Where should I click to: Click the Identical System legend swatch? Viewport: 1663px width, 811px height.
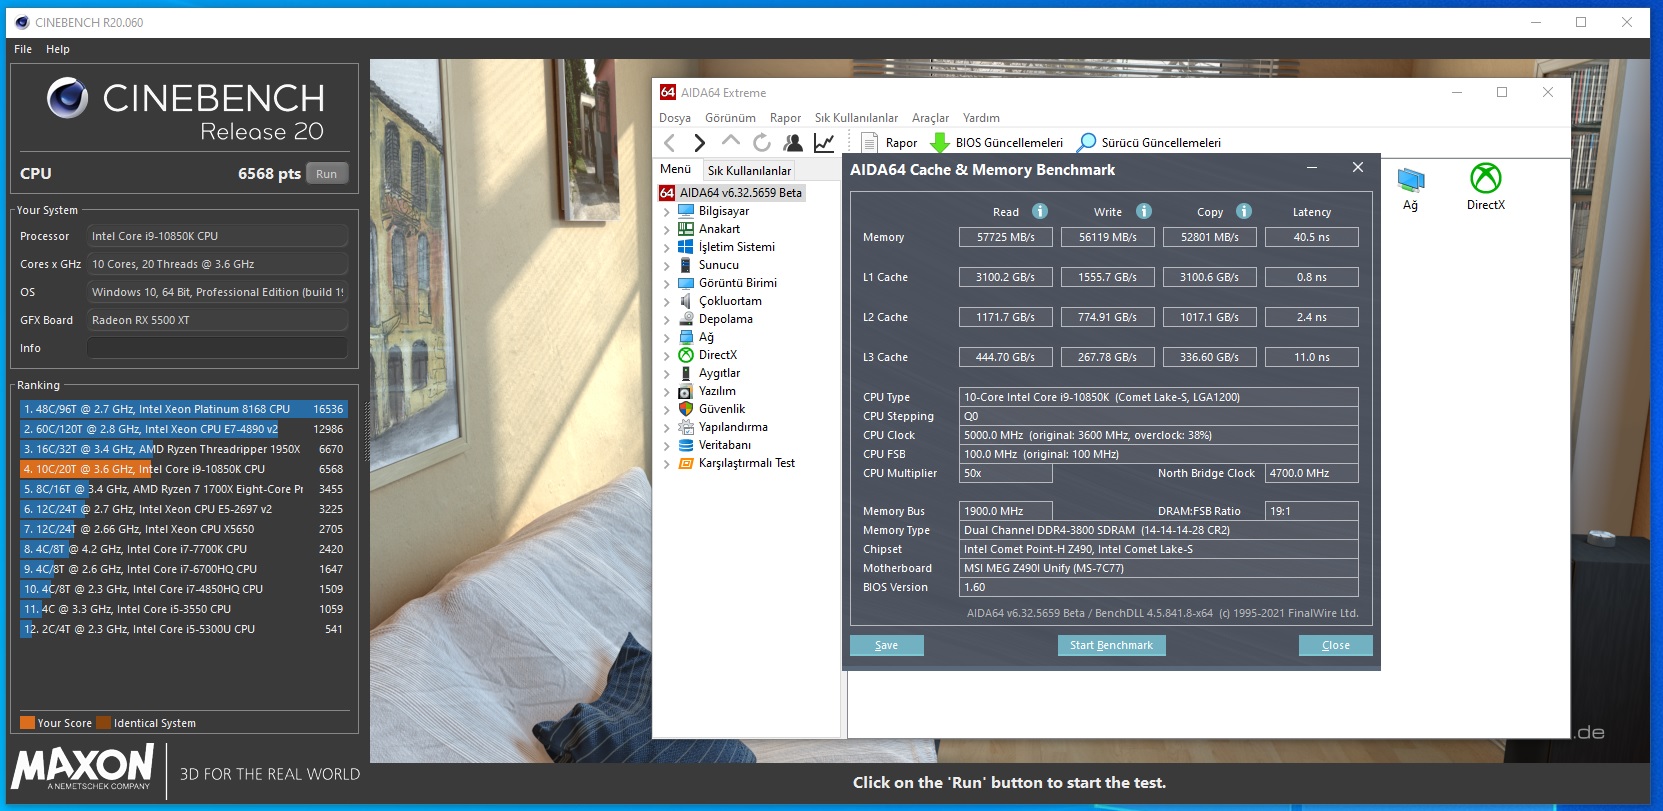coord(104,723)
